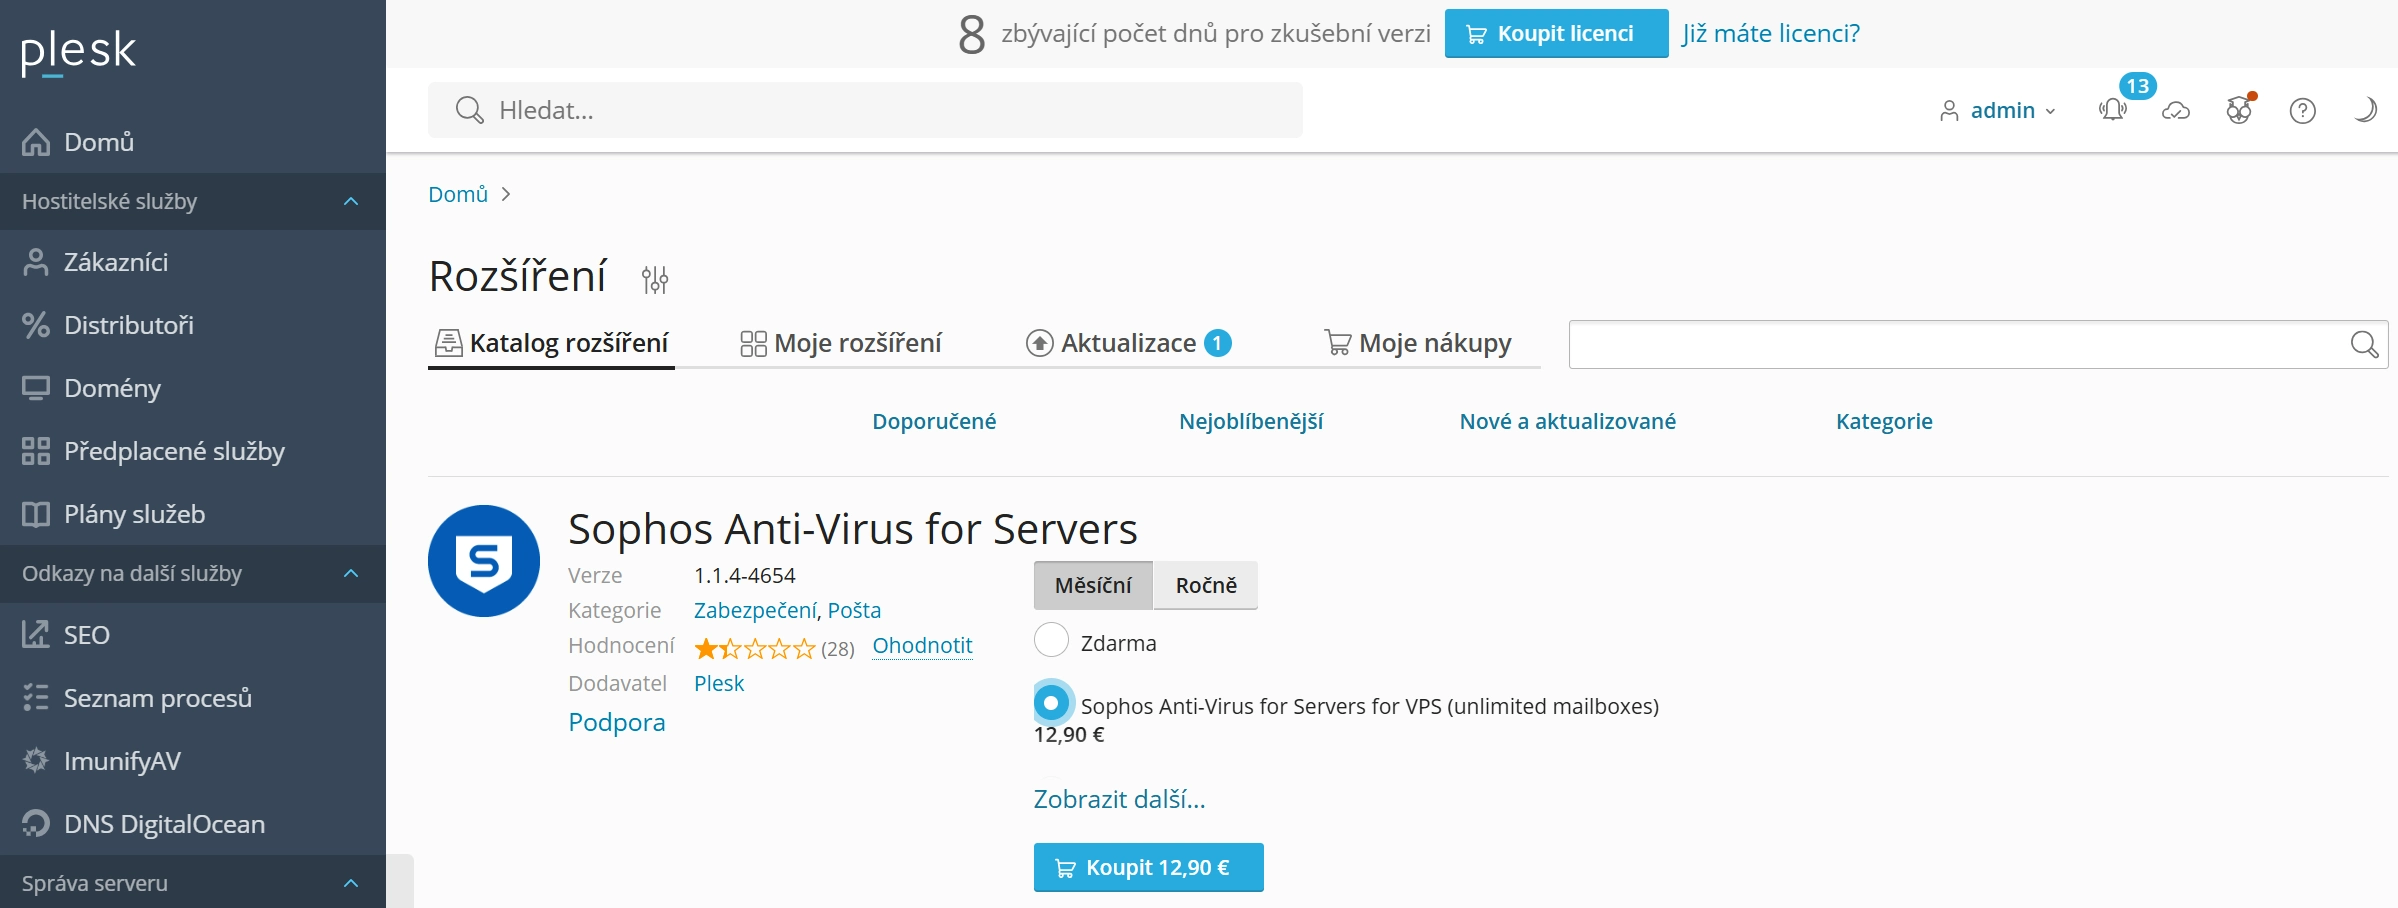Viewport: 2398px width, 908px height.
Task: Select Sophos for VPS radio option
Action: [1051, 703]
